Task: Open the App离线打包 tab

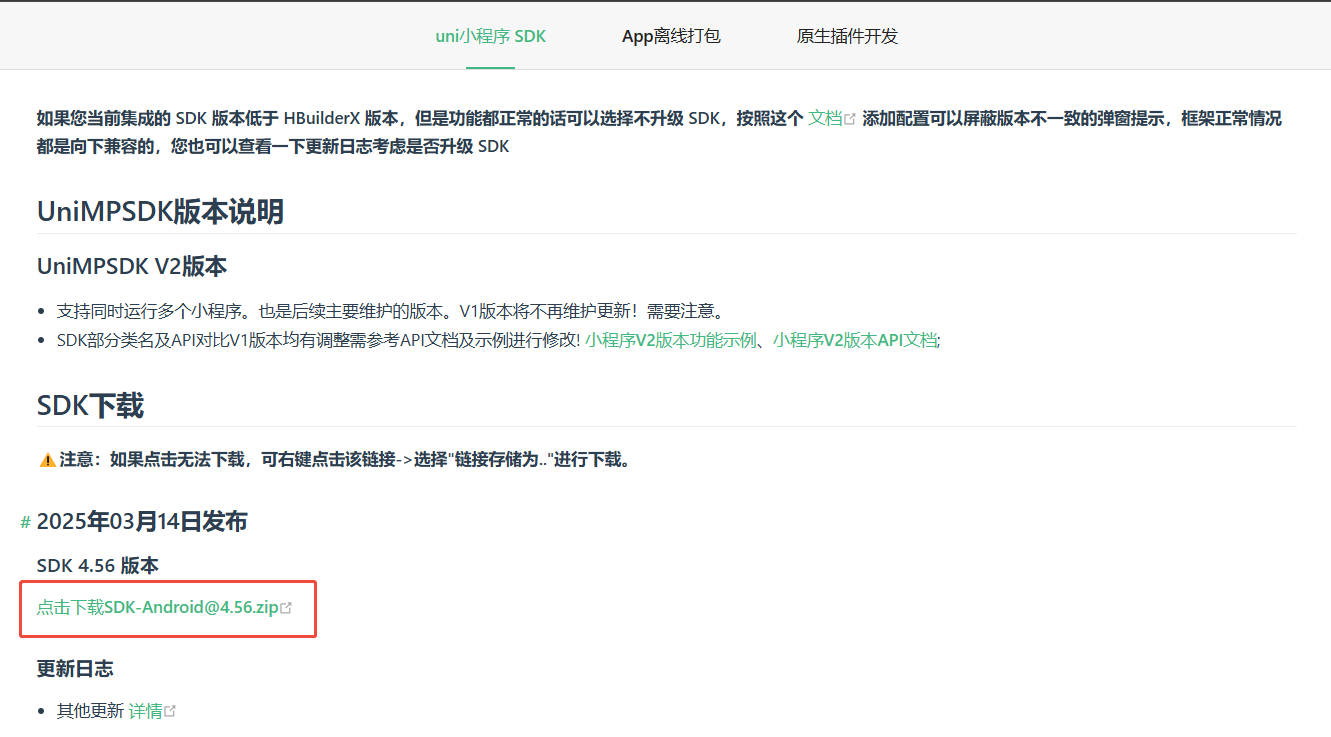Action: click(x=671, y=36)
